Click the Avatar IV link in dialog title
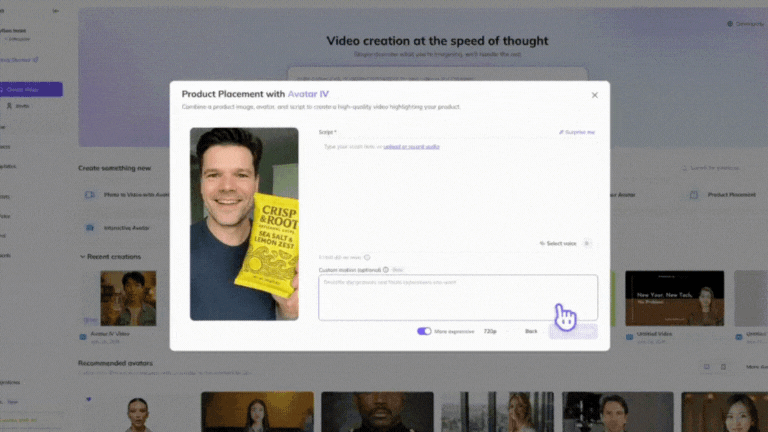This screenshot has width=768, height=432. (308, 94)
